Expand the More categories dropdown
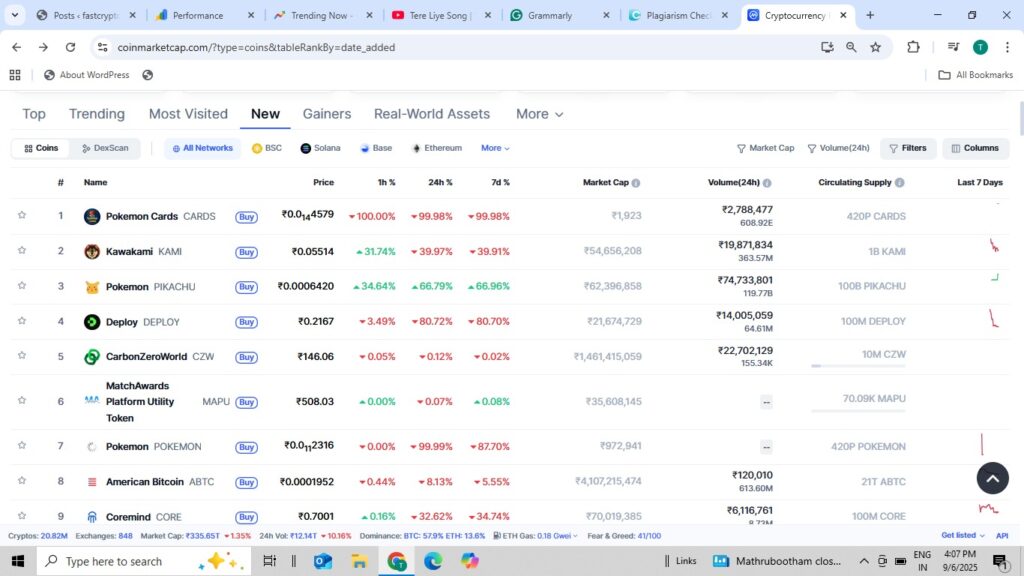The image size is (1024, 576). coord(539,114)
